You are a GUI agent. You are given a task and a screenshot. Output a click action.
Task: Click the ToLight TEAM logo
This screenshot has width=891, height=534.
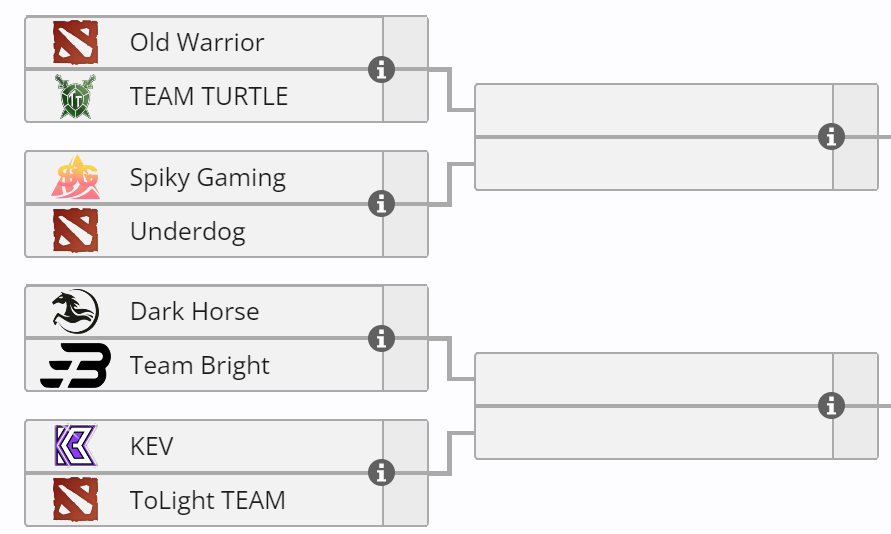point(75,500)
